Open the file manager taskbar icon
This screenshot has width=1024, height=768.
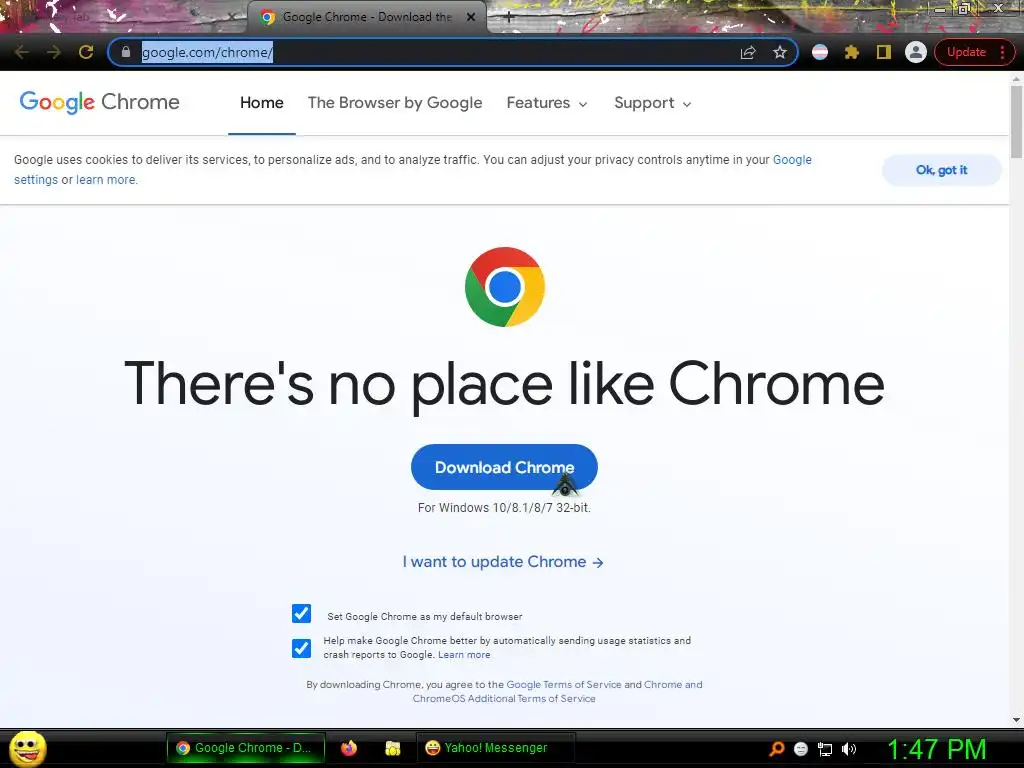coord(392,748)
